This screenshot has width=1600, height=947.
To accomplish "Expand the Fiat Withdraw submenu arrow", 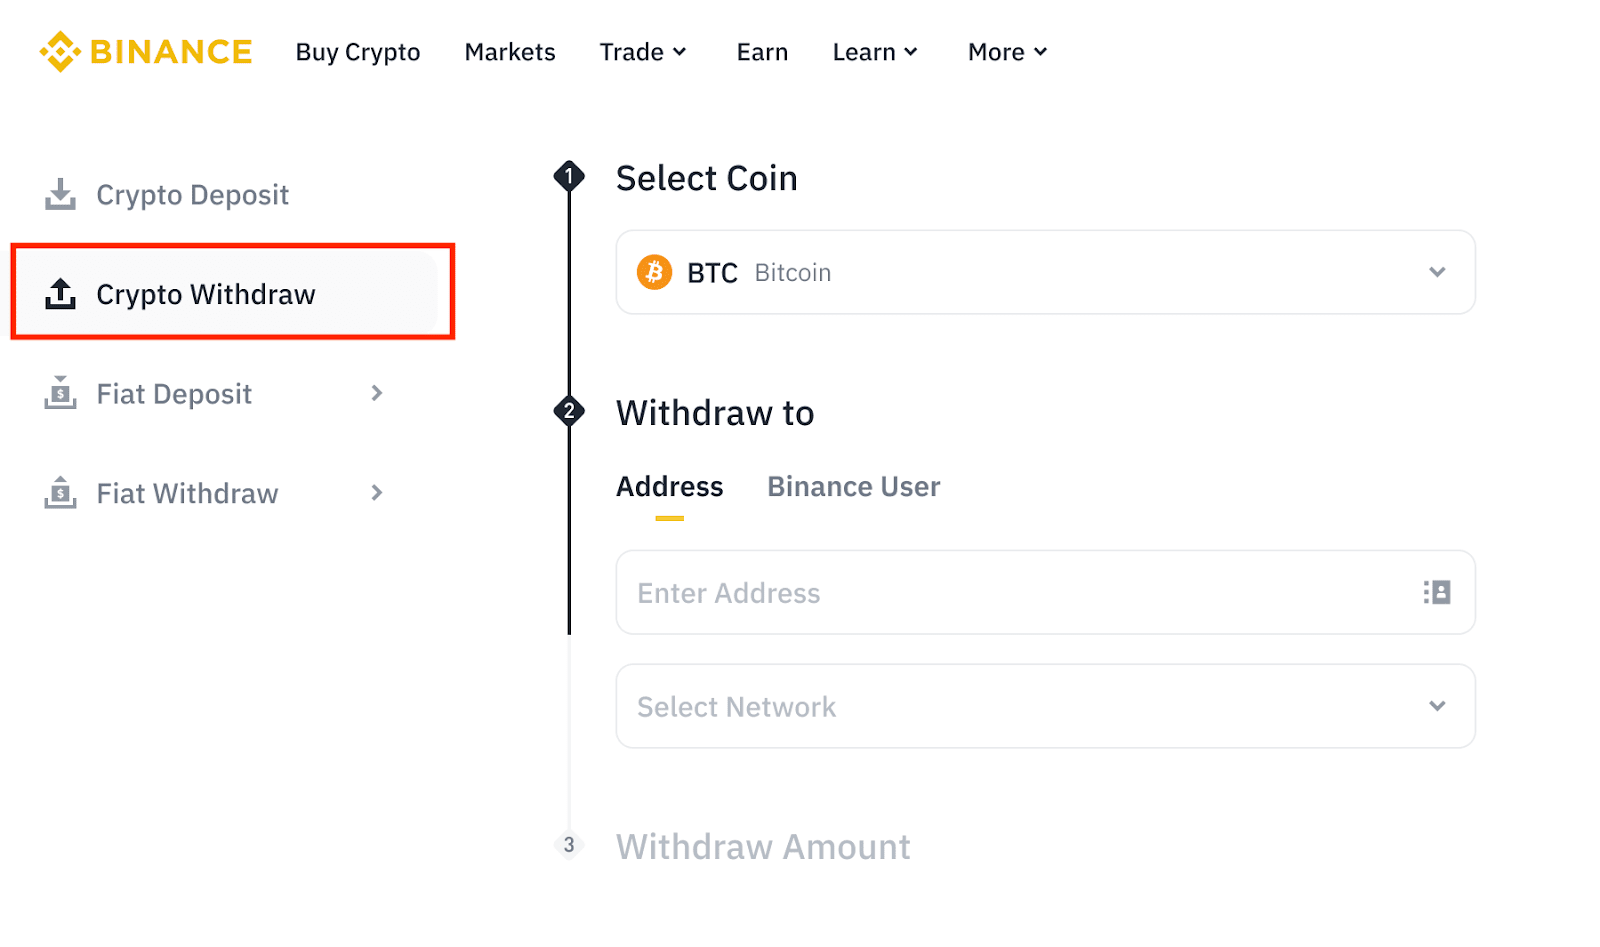I will pyautogui.click(x=377, y=493).
